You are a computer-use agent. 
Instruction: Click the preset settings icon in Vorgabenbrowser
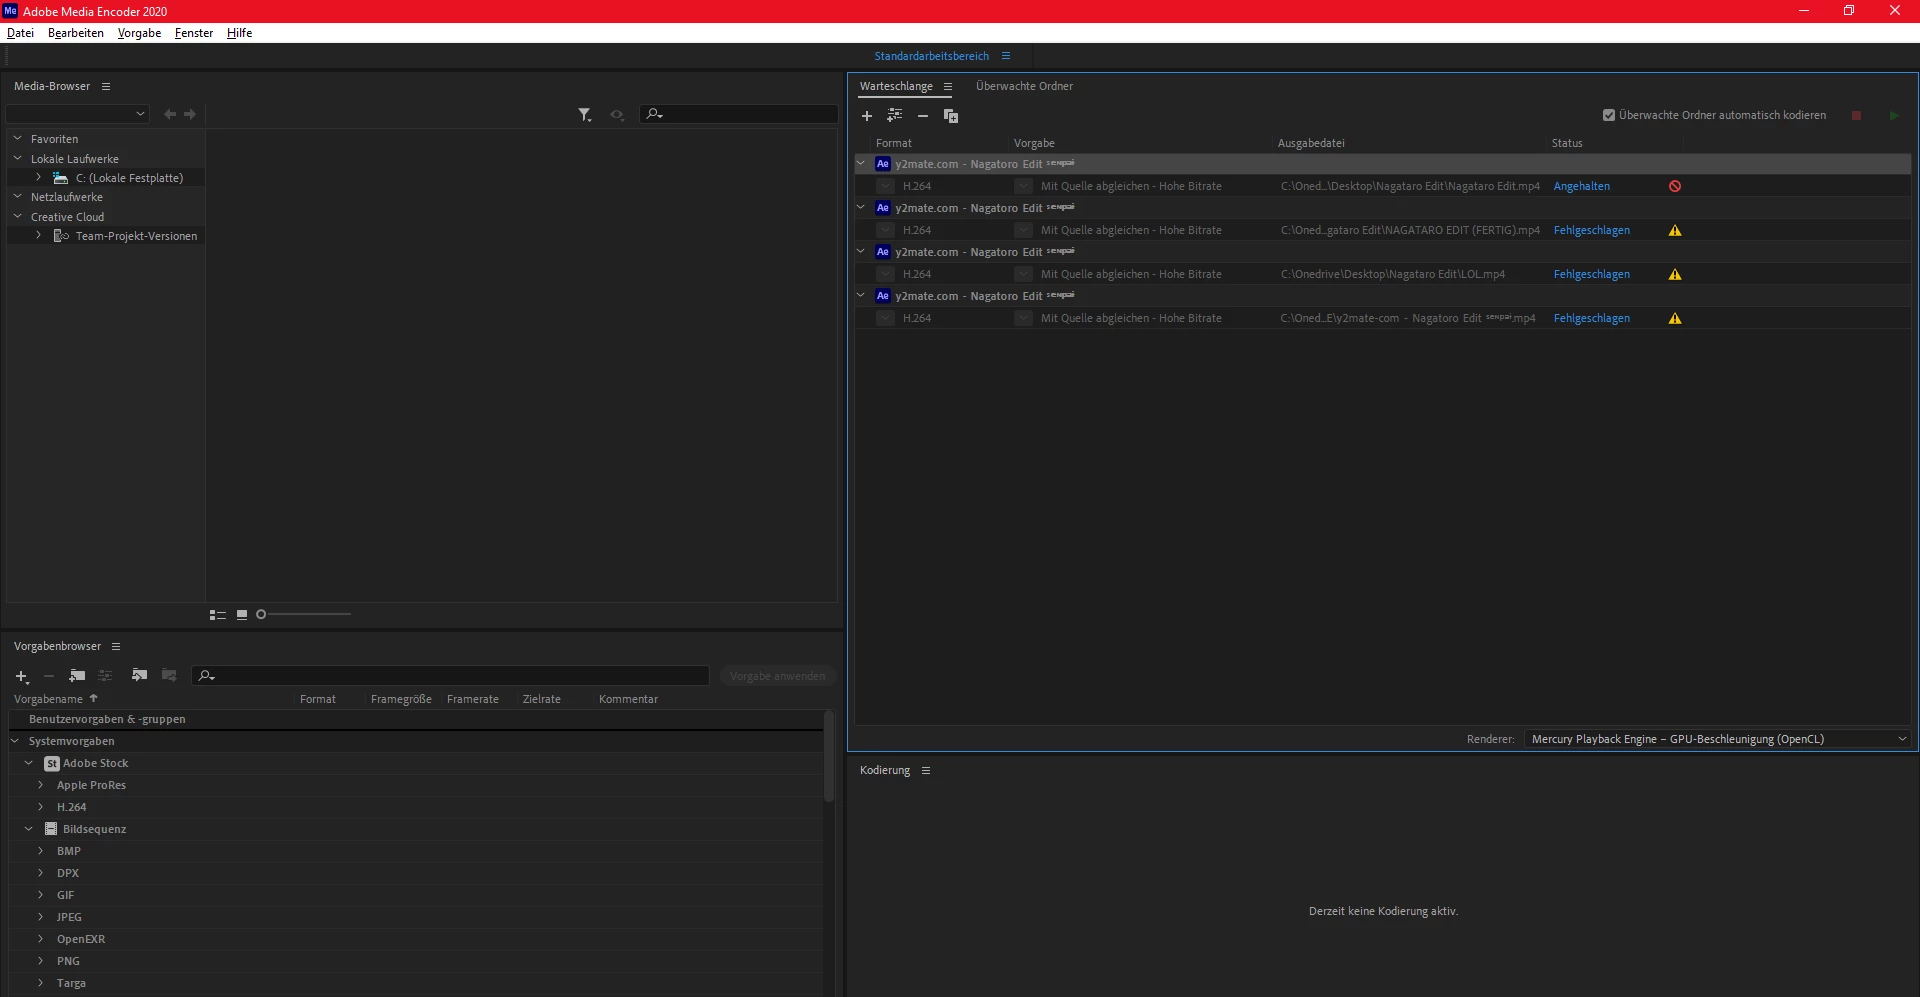[x=105, y=676]
